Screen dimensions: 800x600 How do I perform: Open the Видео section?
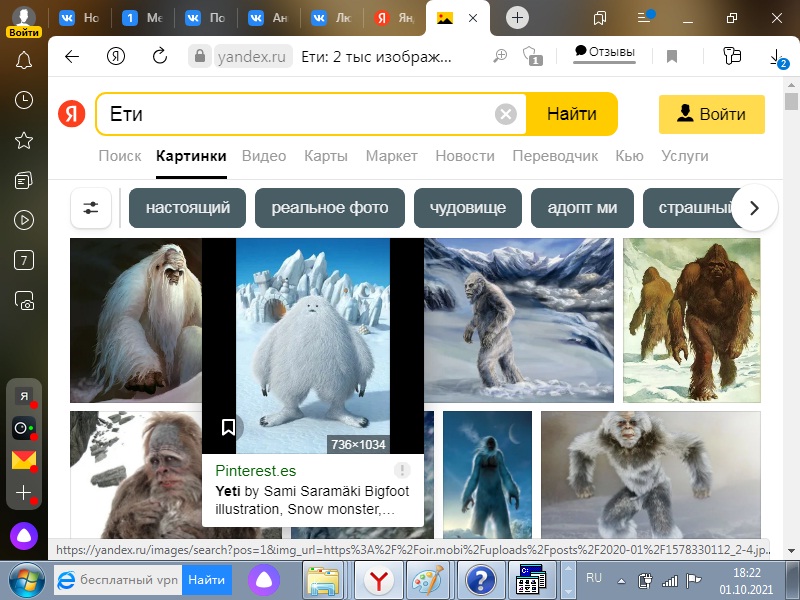(x=264, y=156)
